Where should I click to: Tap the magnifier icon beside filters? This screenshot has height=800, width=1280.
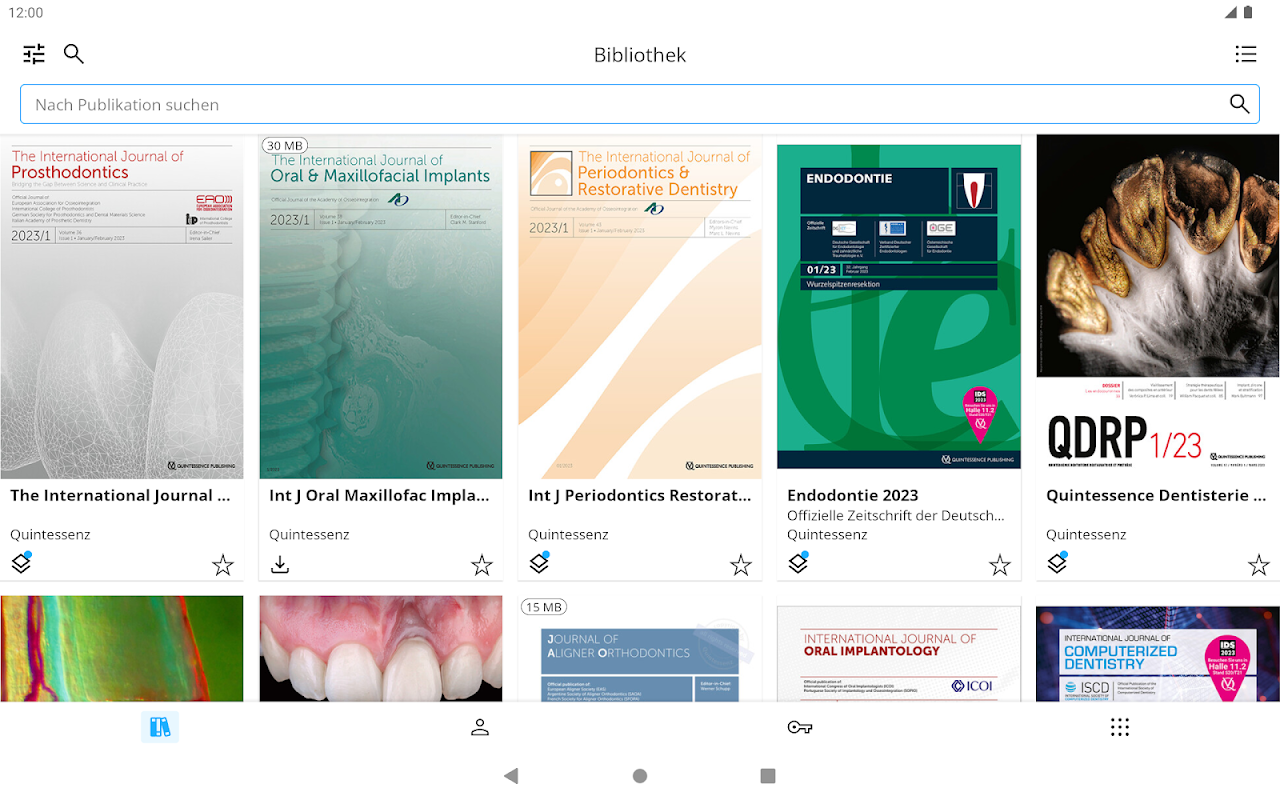tap(74, 54)
